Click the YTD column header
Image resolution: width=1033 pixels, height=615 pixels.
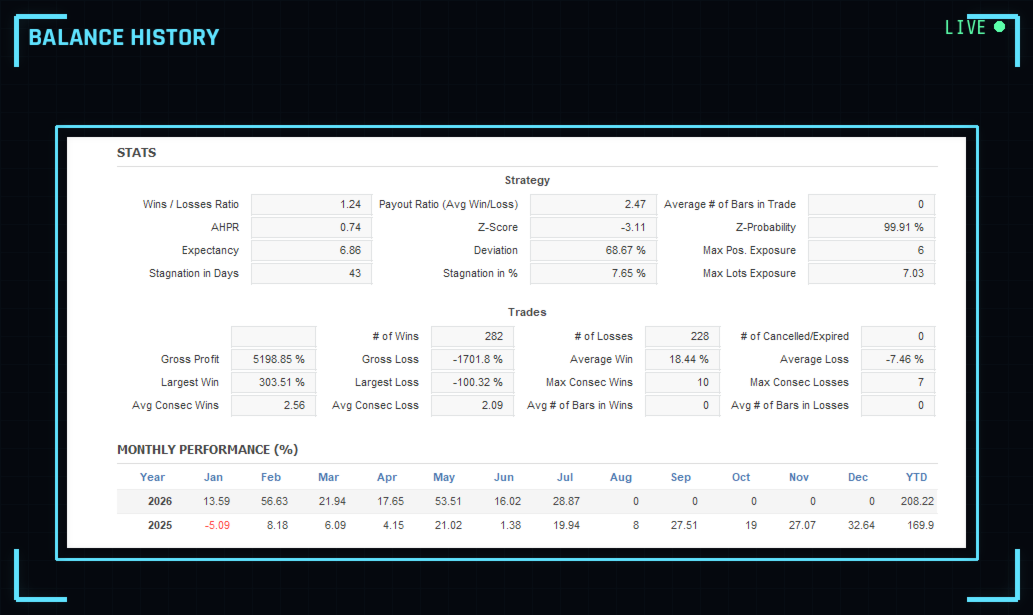tap(916, 477)
